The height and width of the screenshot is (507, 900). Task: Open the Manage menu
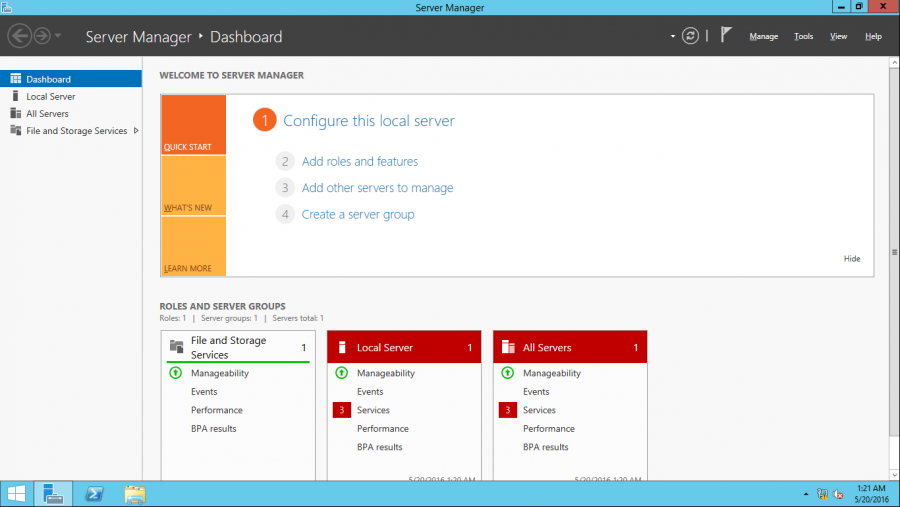pos(763,36)
